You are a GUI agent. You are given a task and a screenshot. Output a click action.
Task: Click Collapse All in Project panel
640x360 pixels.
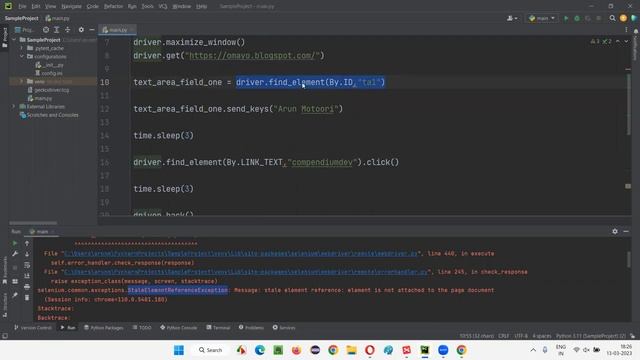point(67,30)
